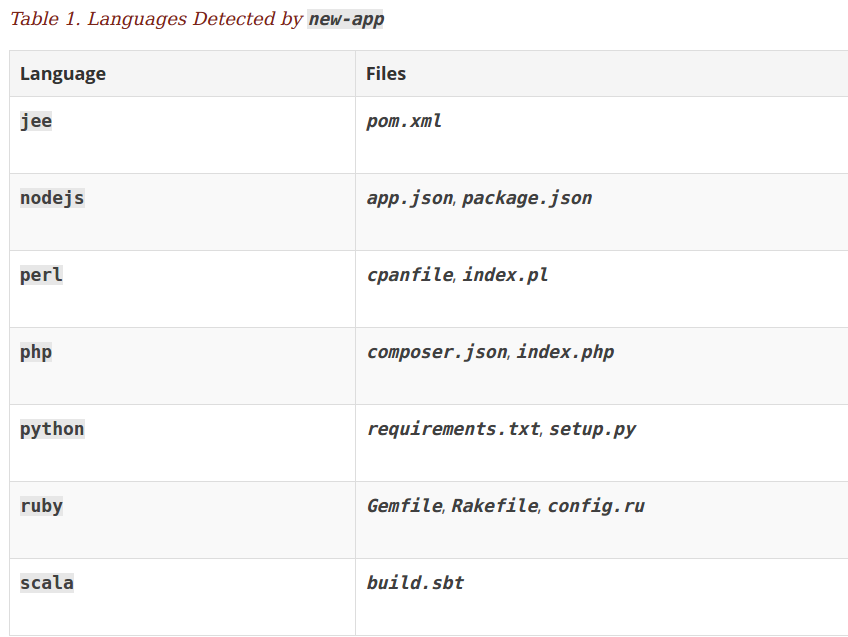Select the perl language entry

(41, 275)
